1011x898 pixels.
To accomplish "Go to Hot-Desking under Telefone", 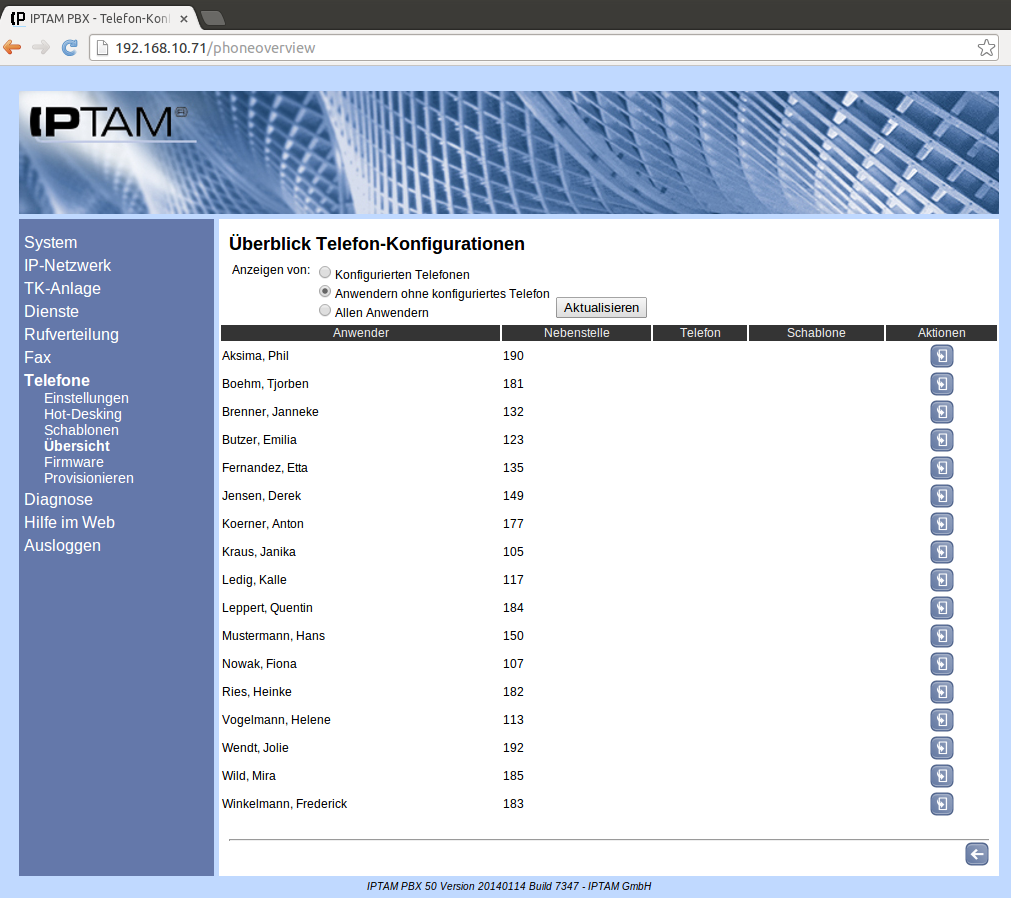I will 83,414.
